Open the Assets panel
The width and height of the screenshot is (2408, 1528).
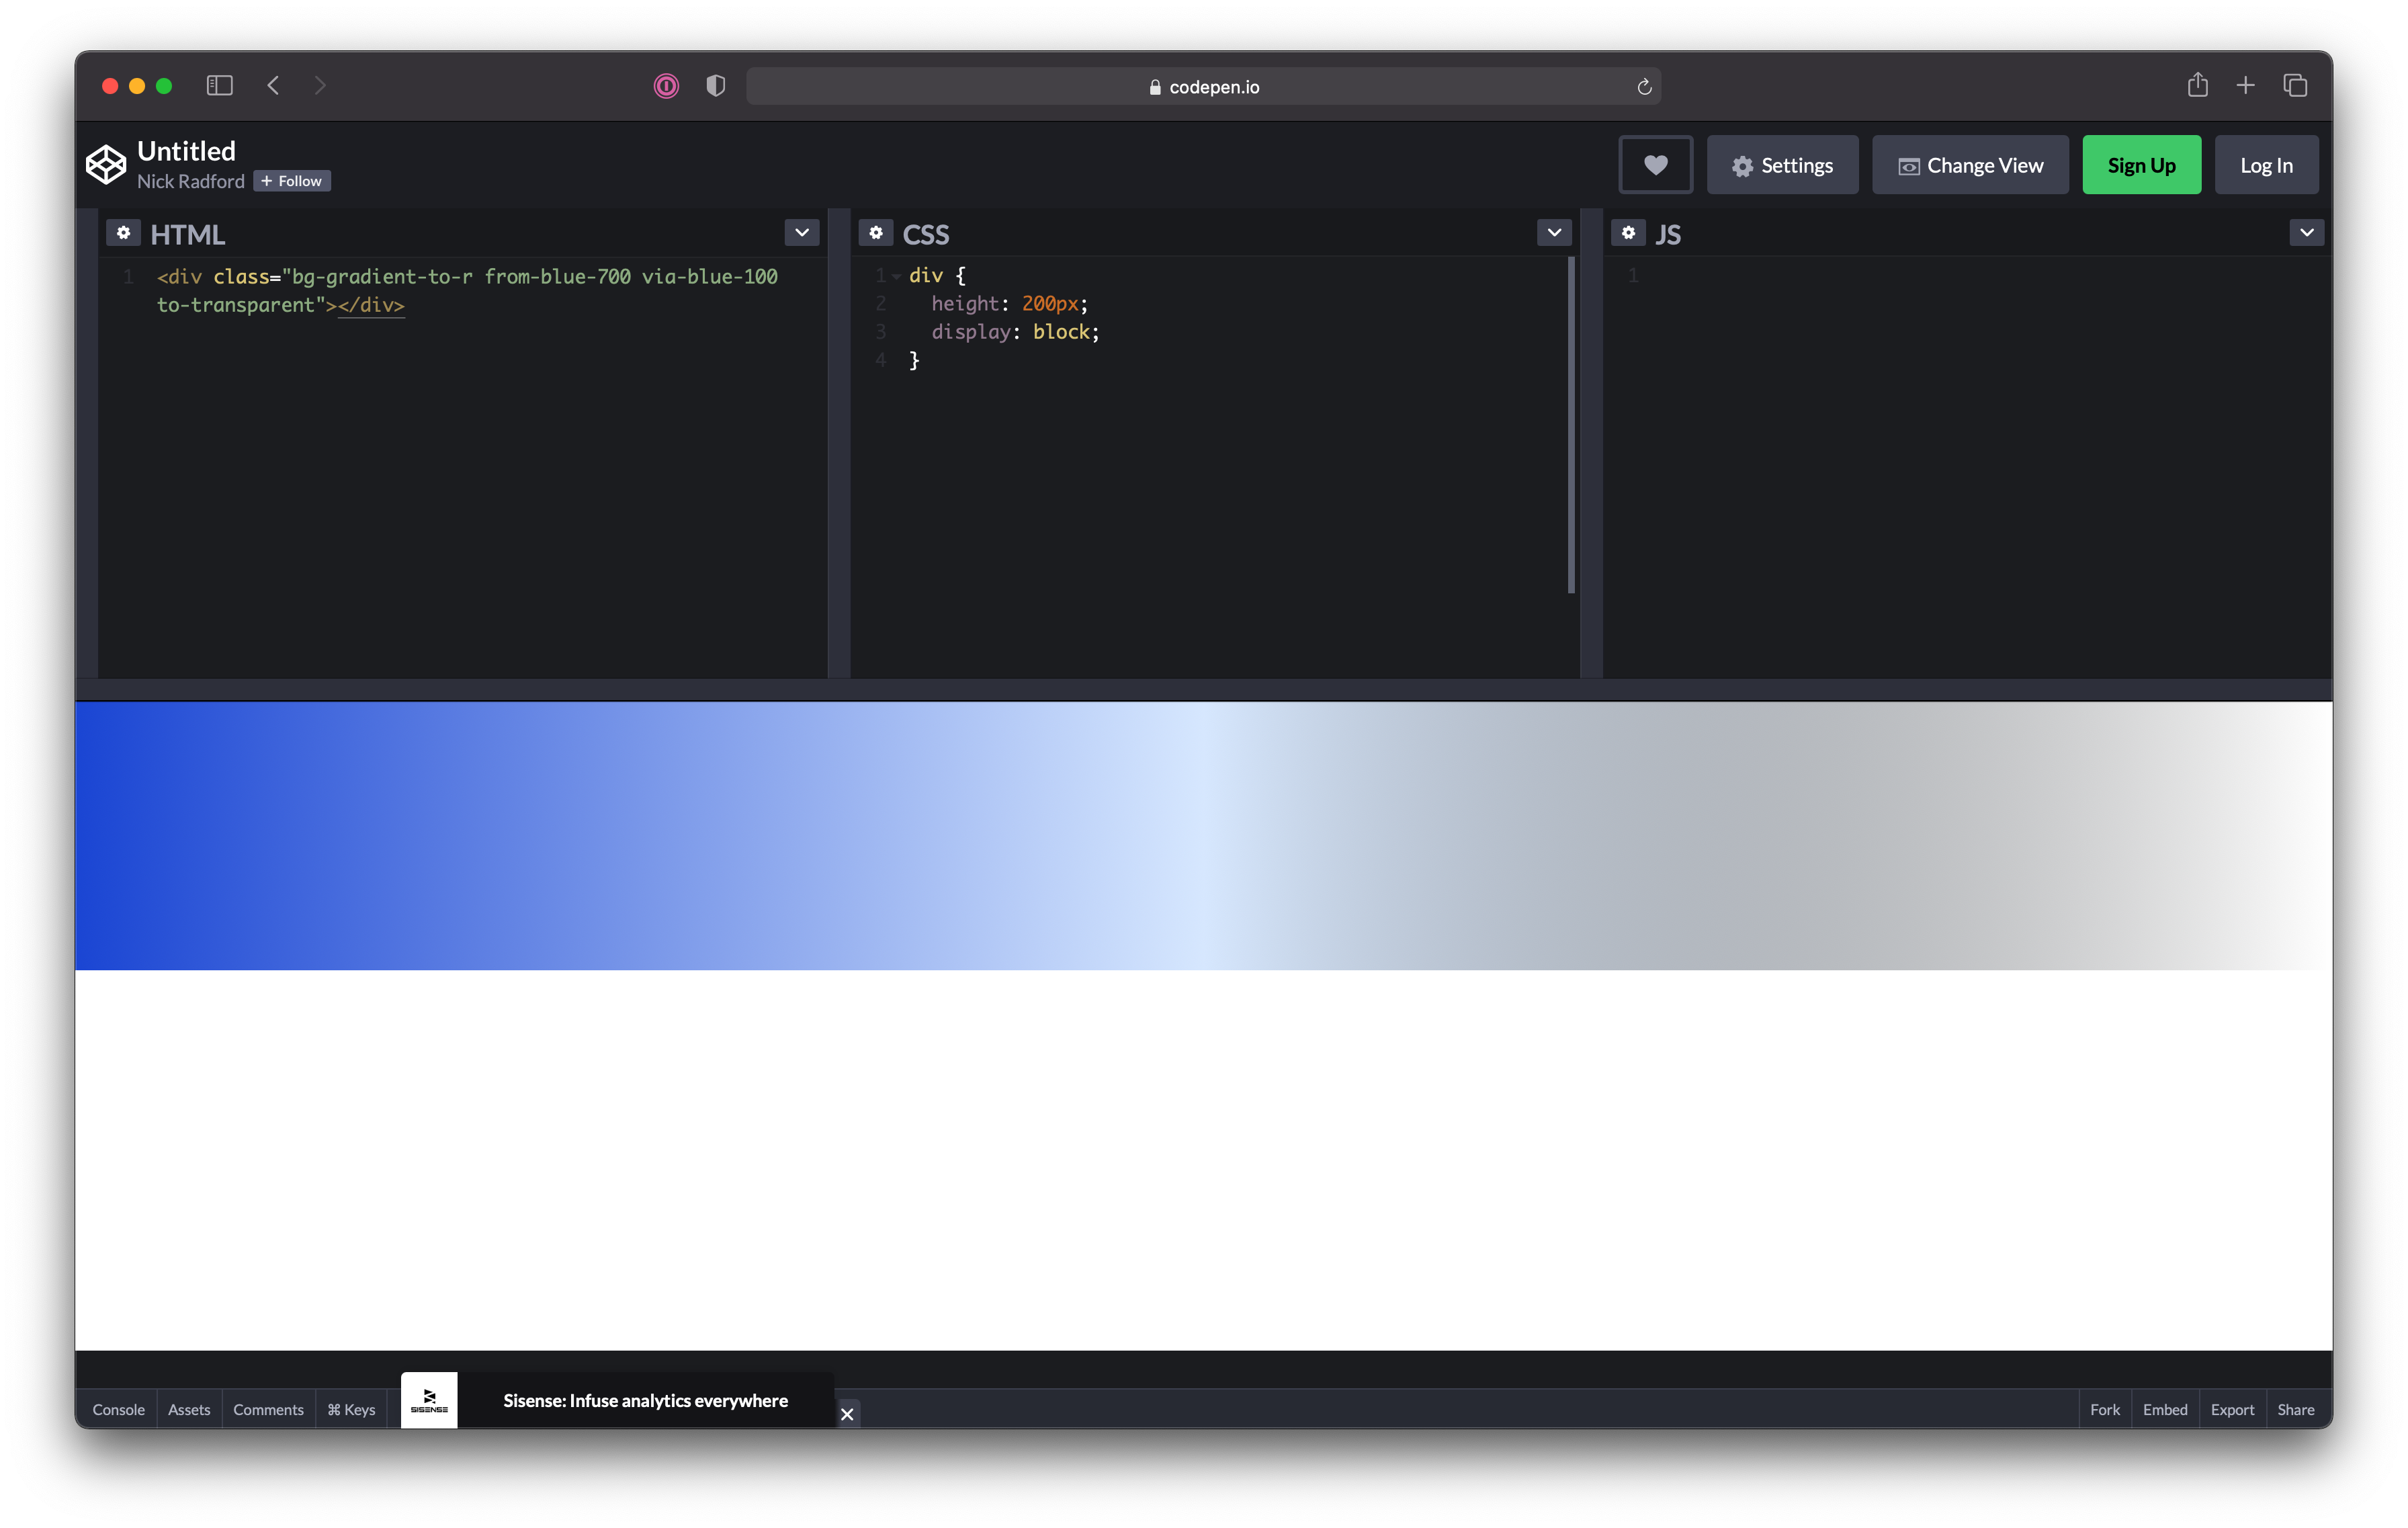pos(189,1409)
